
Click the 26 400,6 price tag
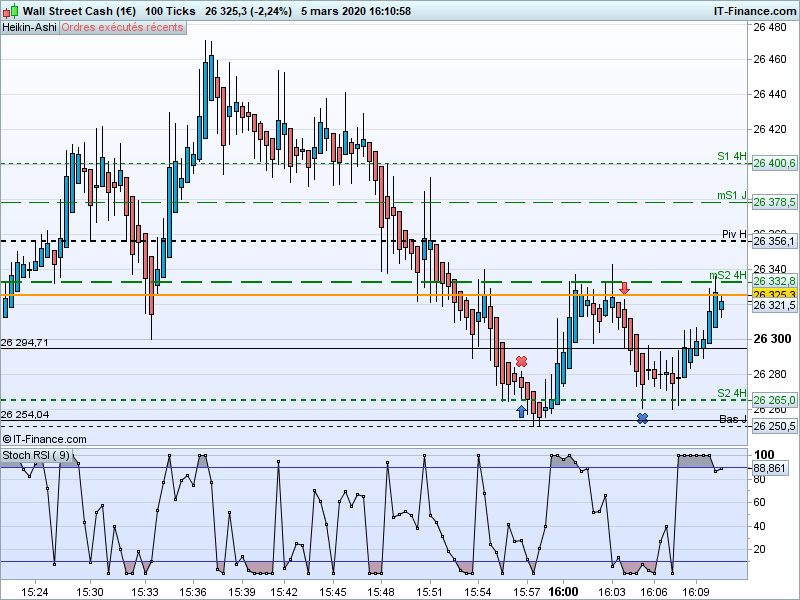point(774,163)
